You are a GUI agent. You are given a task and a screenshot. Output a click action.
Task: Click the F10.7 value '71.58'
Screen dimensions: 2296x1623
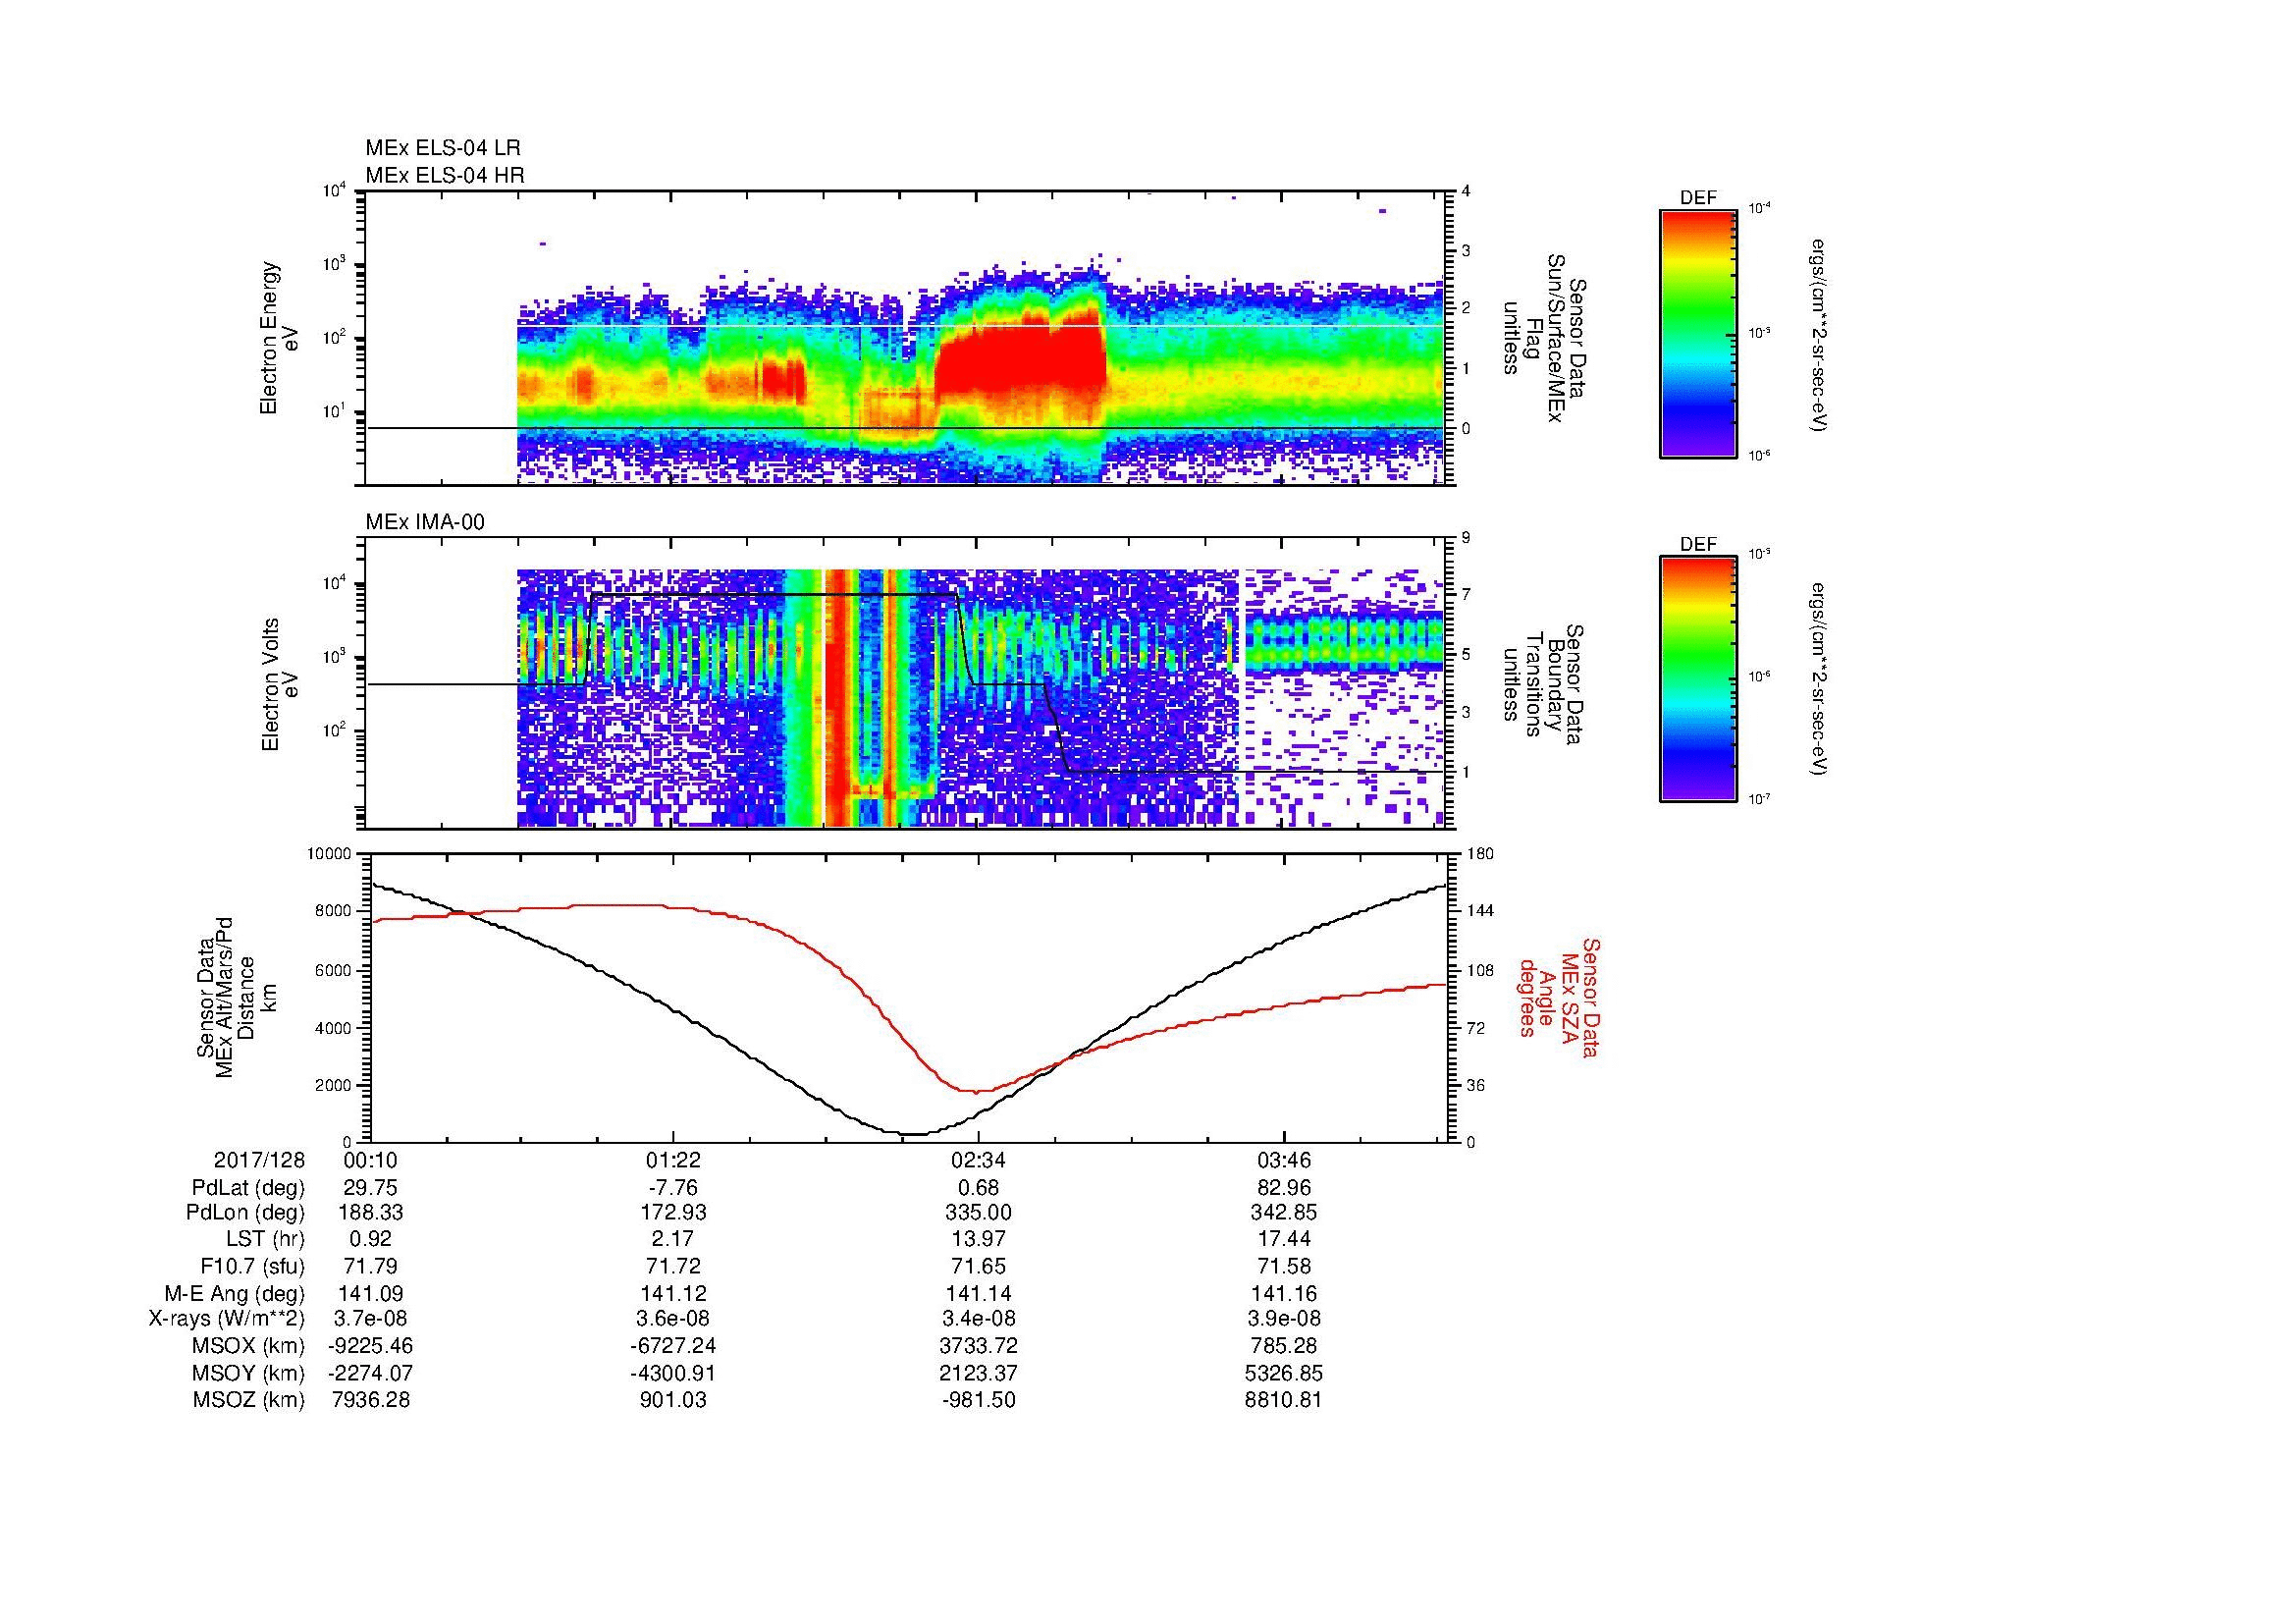tap(1283, 1266)
